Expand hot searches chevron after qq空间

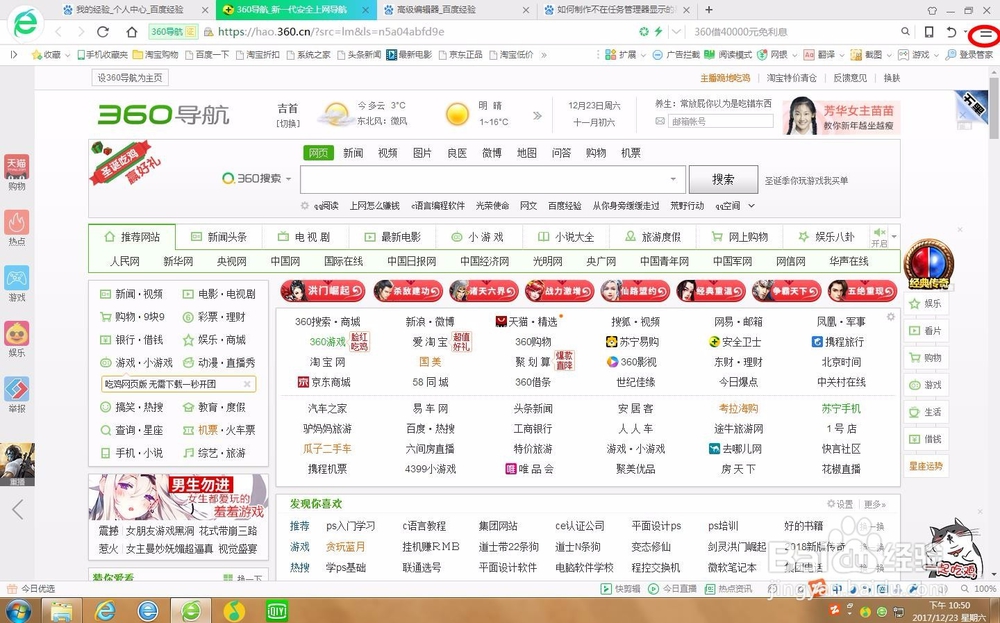pyautogui.click(x=751, y=205)
